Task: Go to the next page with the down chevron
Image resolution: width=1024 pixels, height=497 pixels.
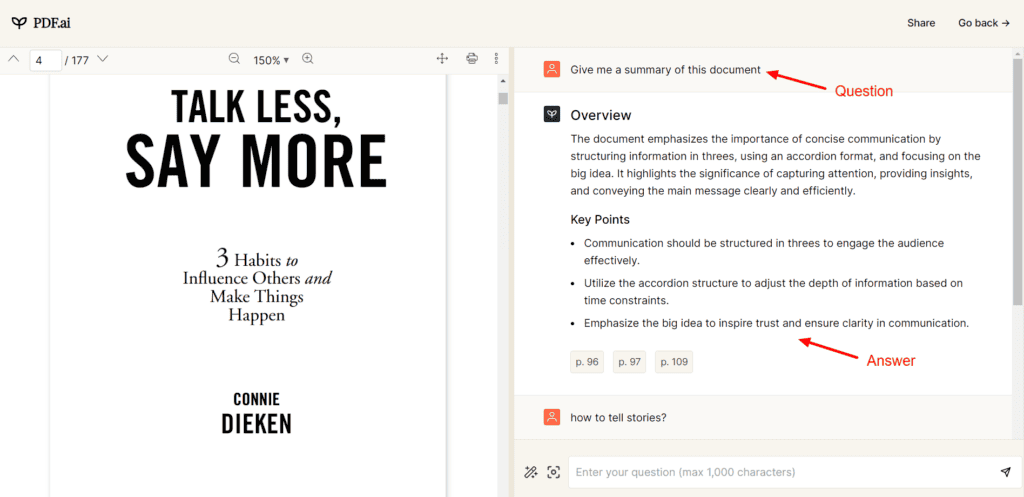Action: point(102,59)
